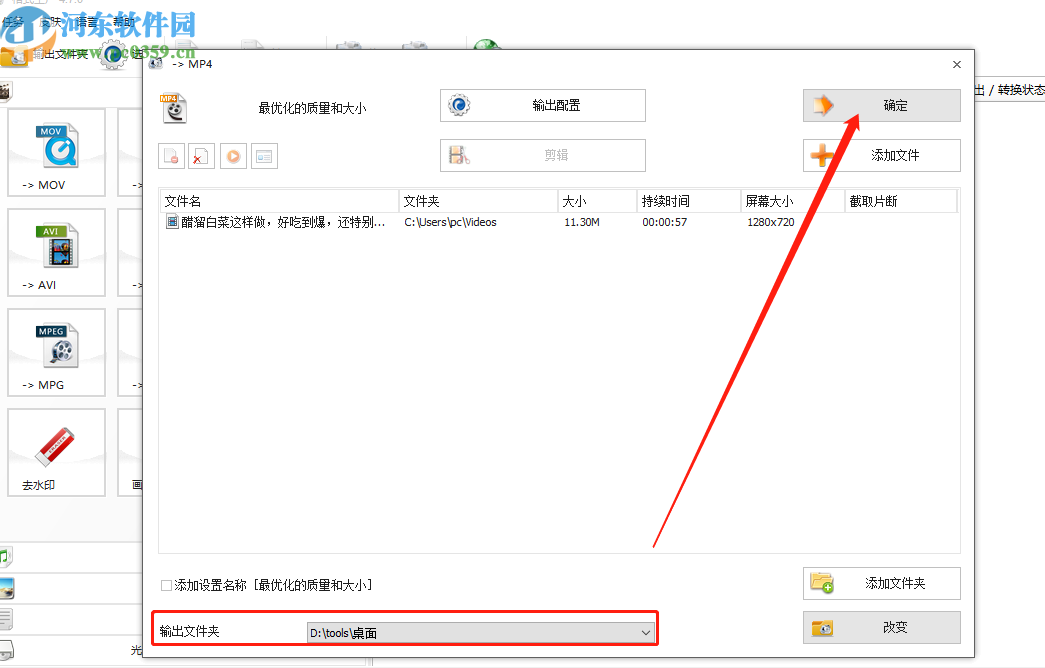The height and width of the screenshot is (668, 1045).
Task: Click 添加文件夹 (Add Folder) button
Action: (881, 583)
